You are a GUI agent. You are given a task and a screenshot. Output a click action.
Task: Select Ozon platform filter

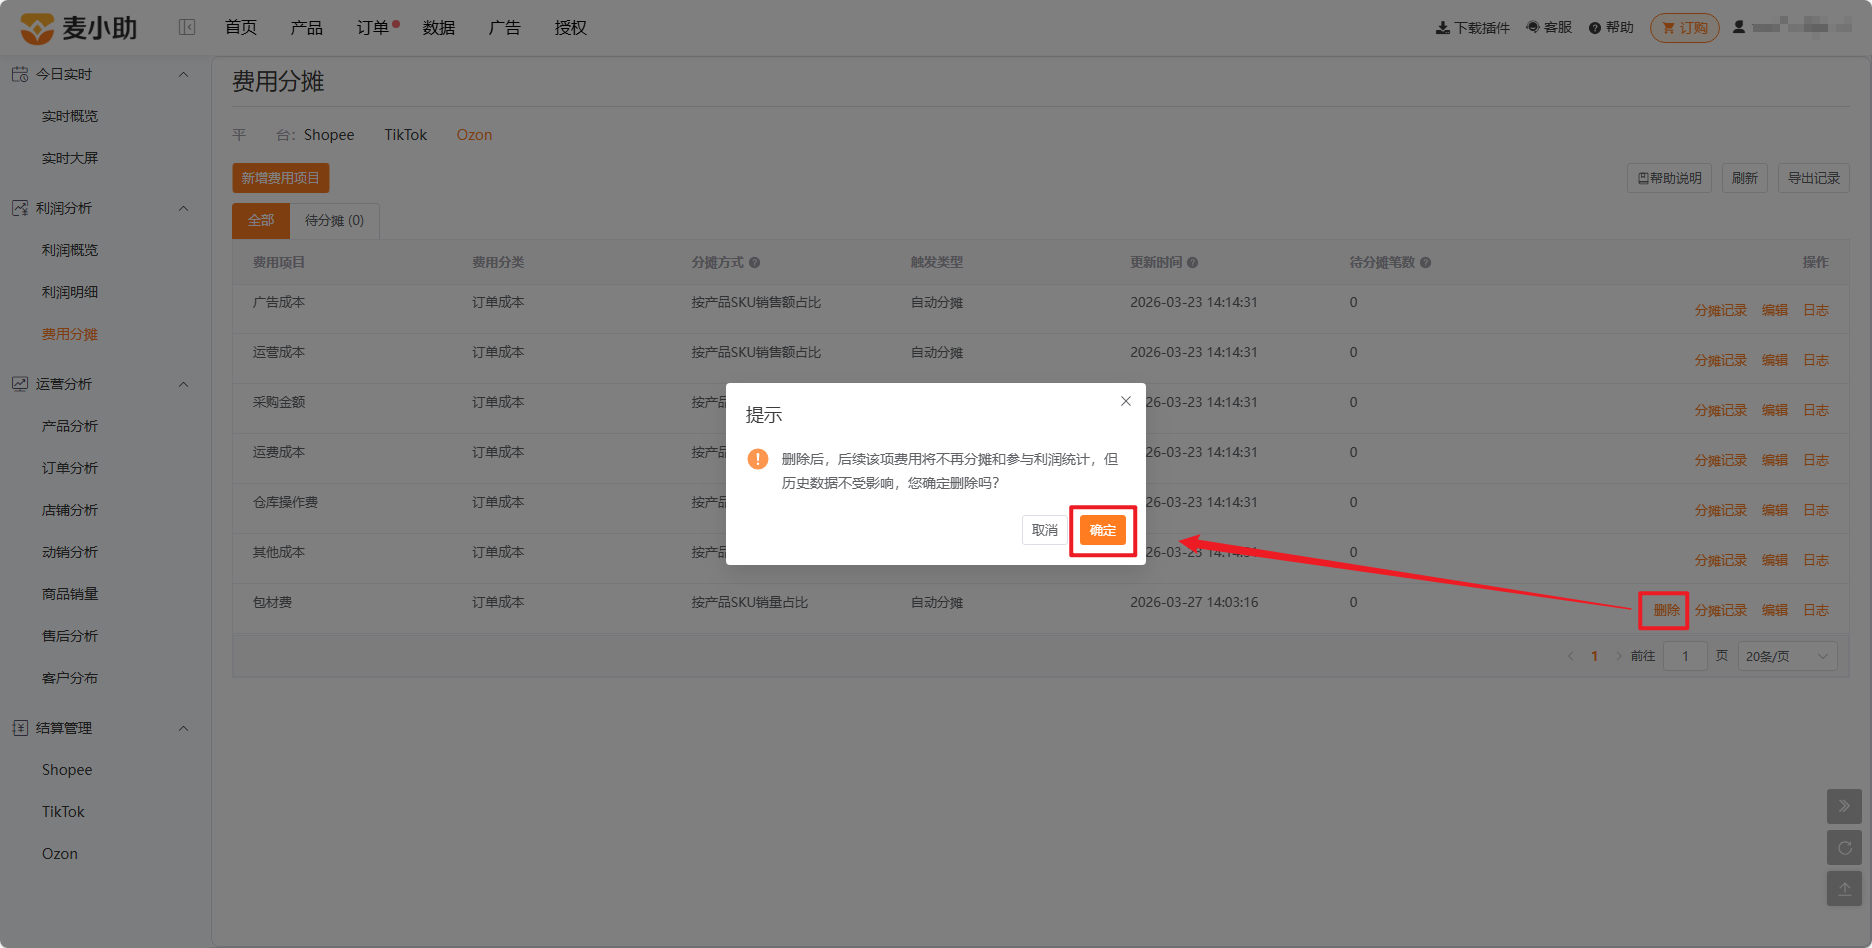[x=474, y=135]
